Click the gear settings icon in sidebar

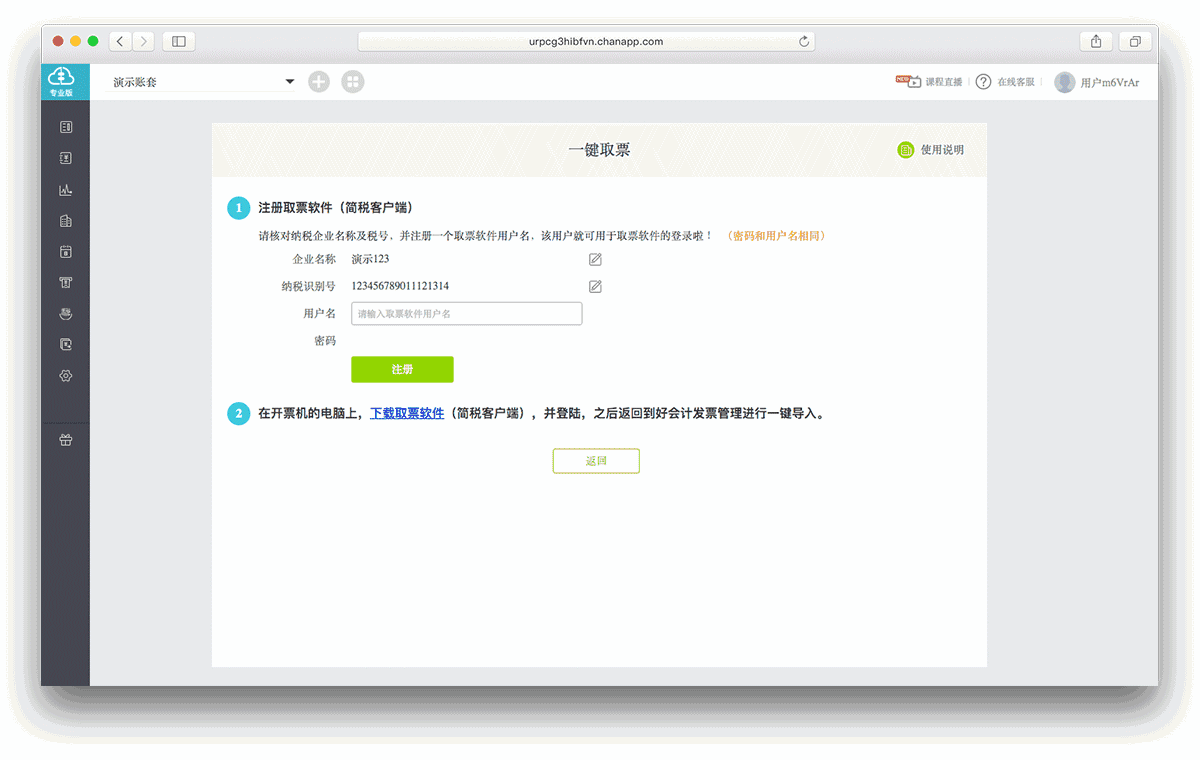[66, 376]
